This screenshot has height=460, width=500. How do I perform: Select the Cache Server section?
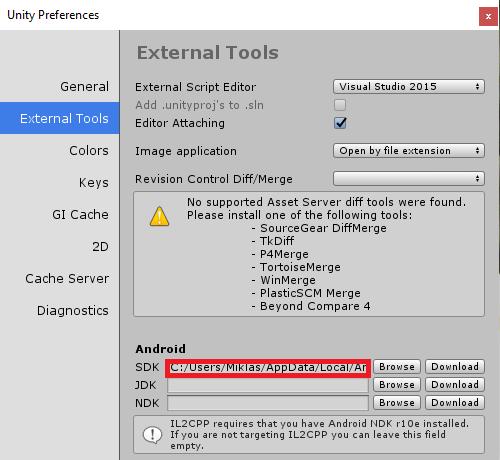coord(67,279)
